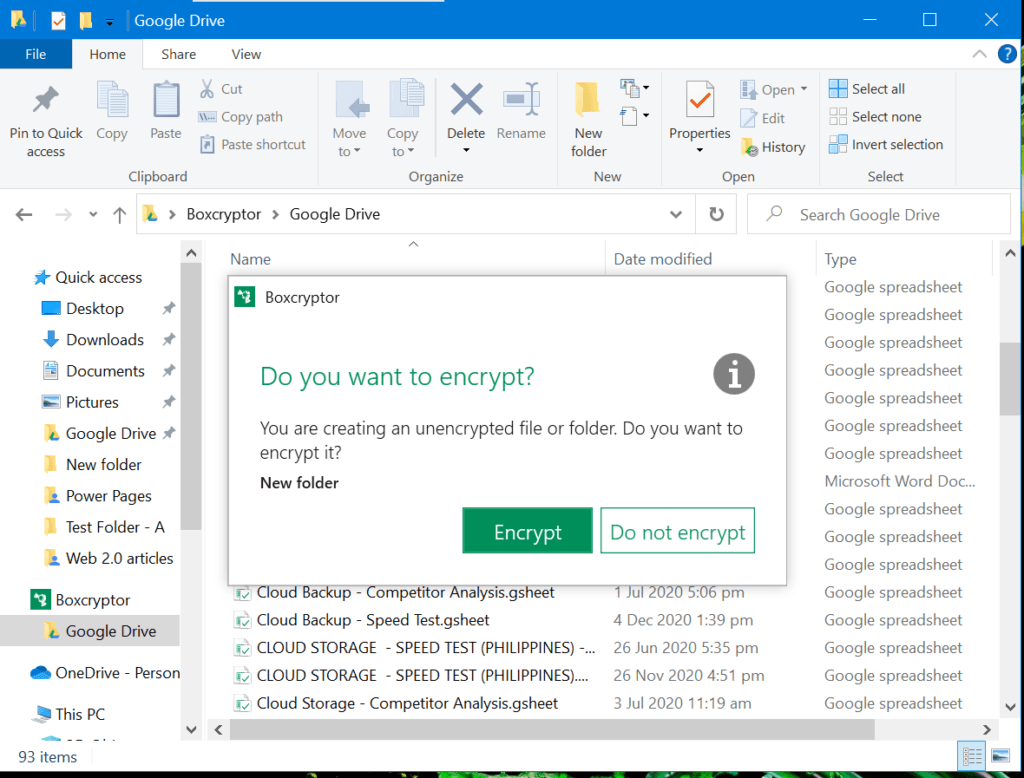The height and width of the screenshot is (778, 1024).
Task: Switch to the Share tab
Action: [x=178, y=54]
